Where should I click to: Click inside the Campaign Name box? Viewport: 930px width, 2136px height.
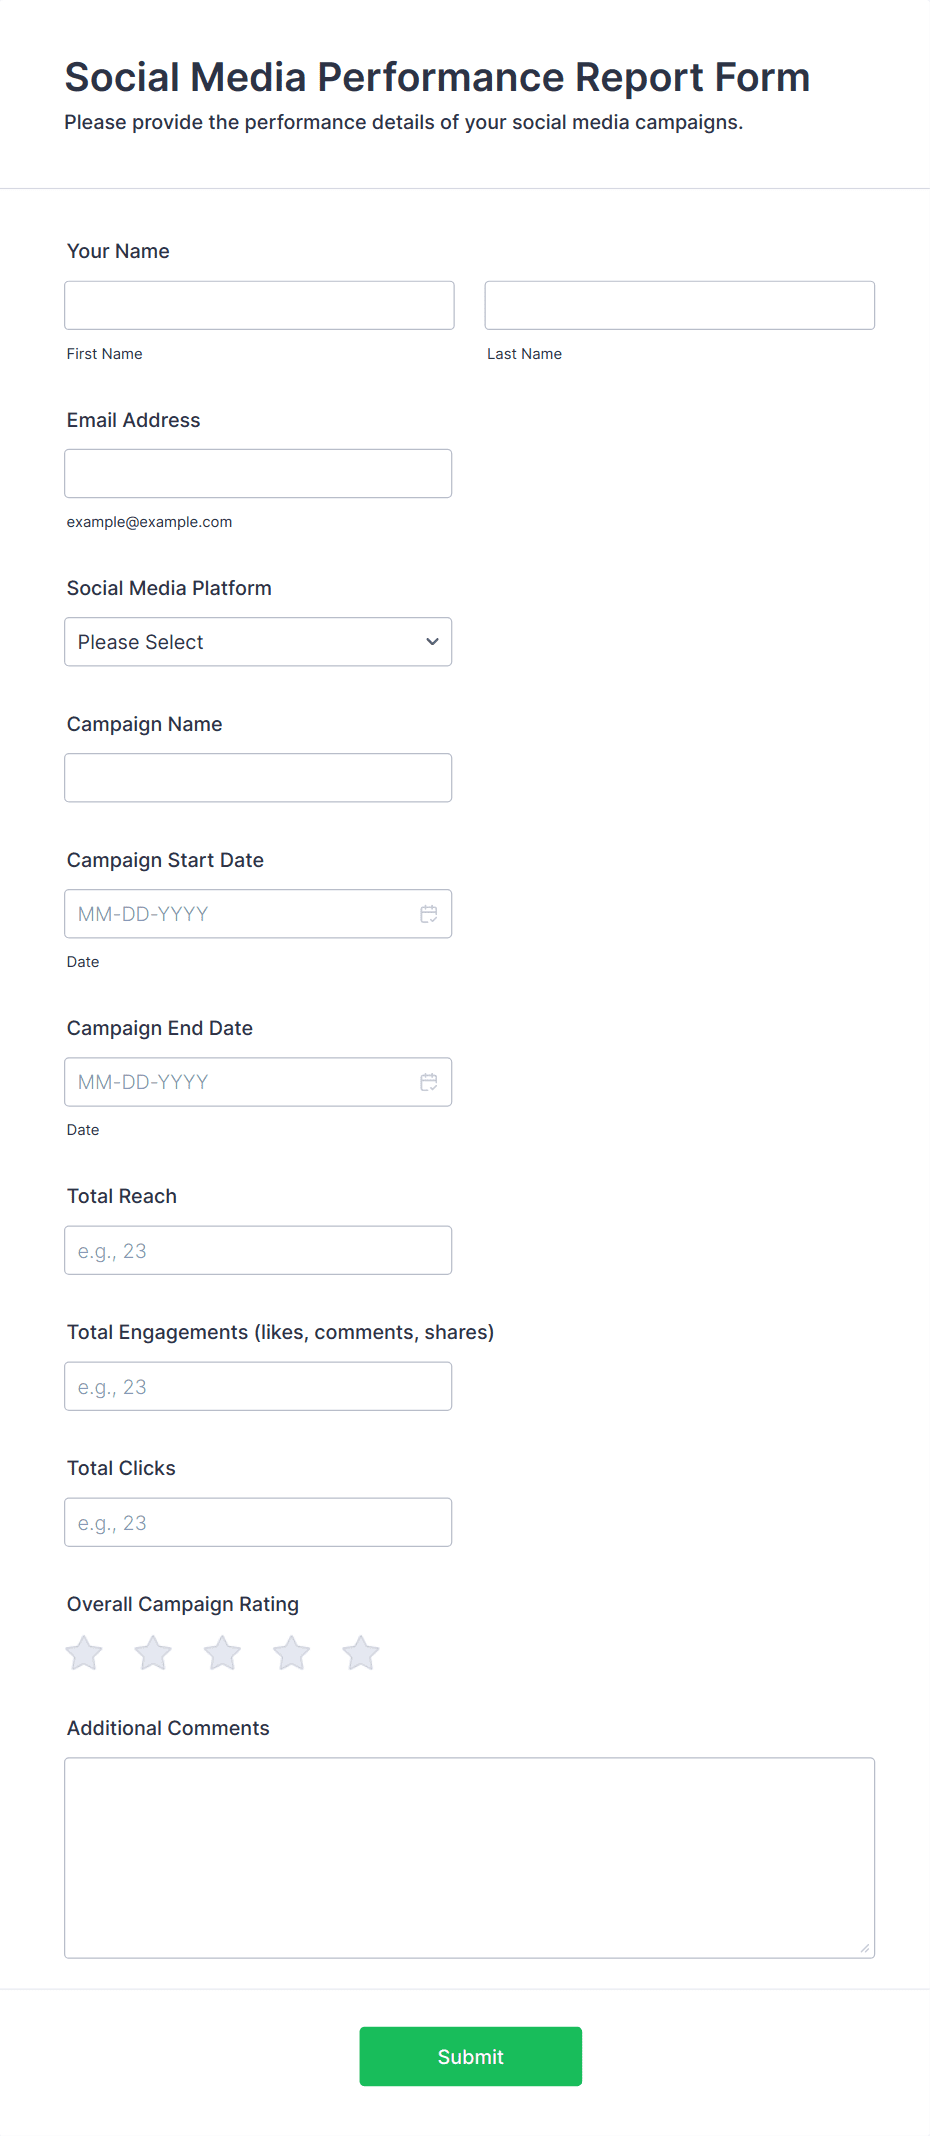coord(258,777)
